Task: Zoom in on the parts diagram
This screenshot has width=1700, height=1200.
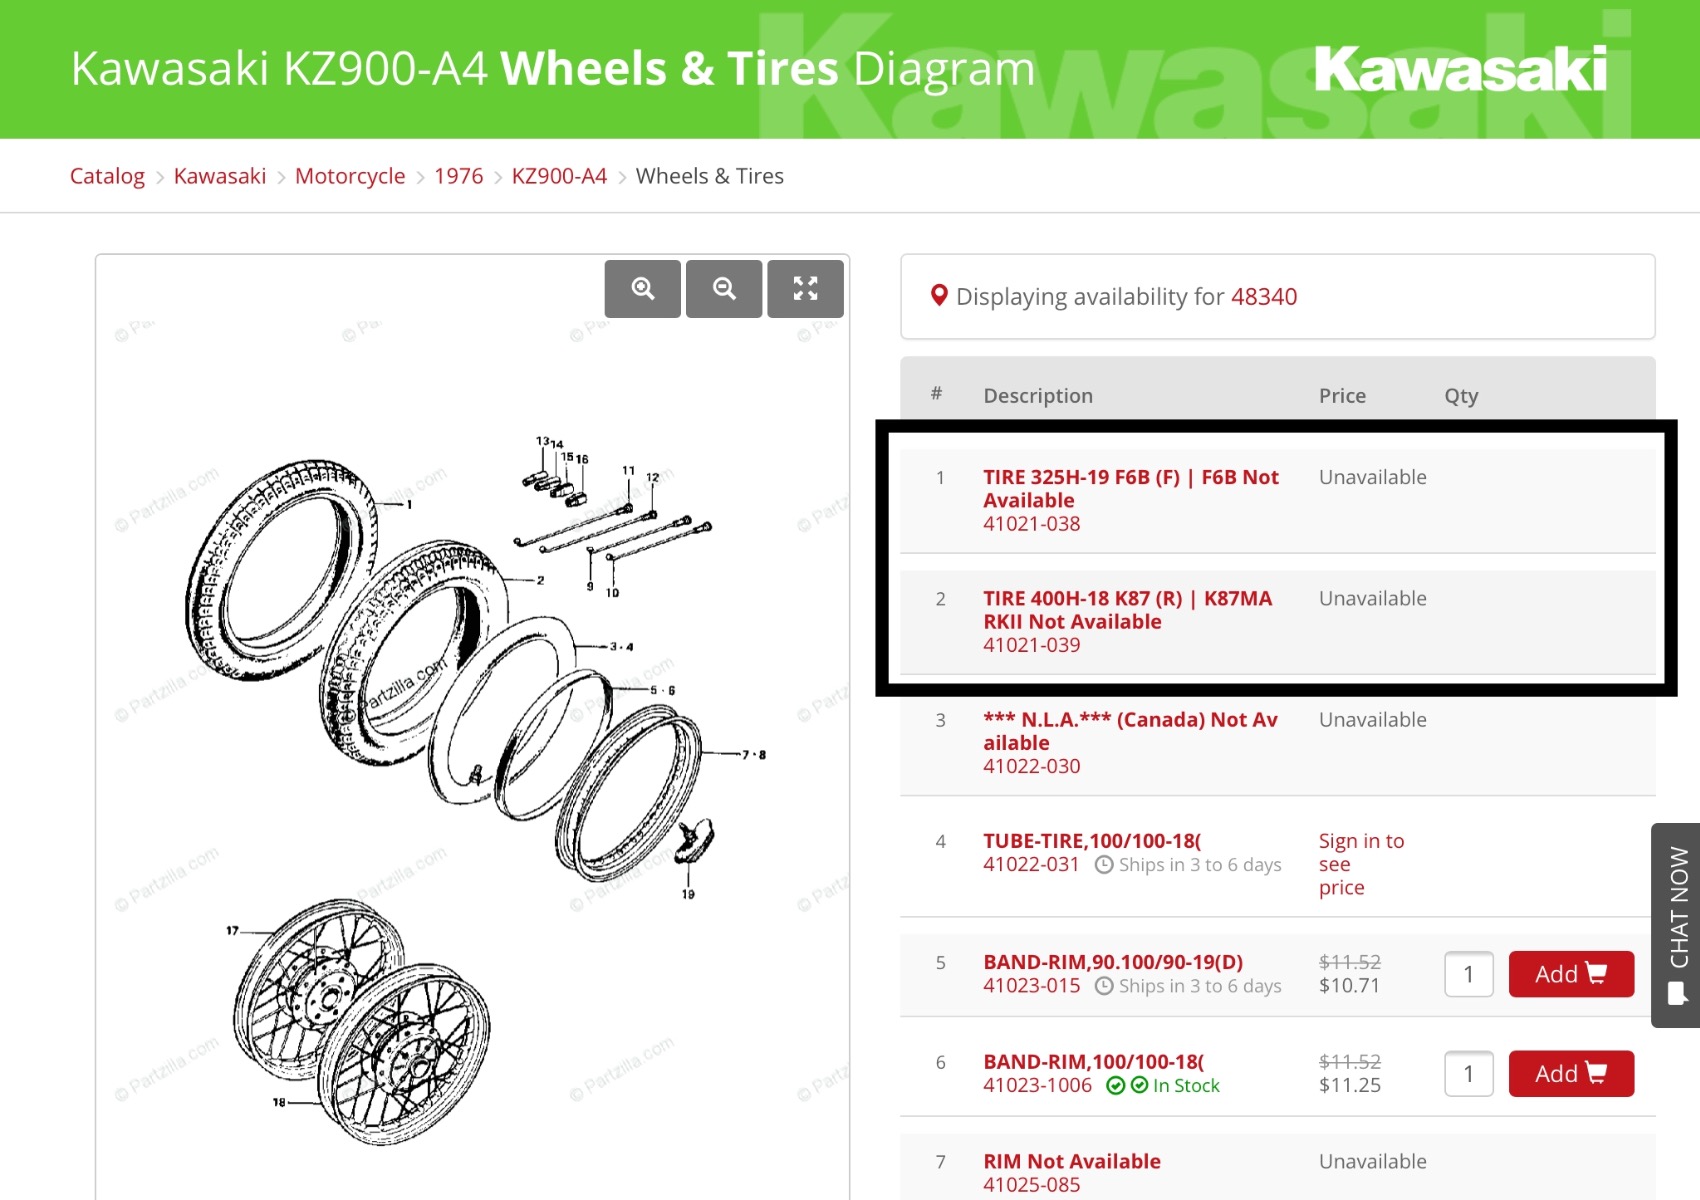Action: click(x=642, y=289)
